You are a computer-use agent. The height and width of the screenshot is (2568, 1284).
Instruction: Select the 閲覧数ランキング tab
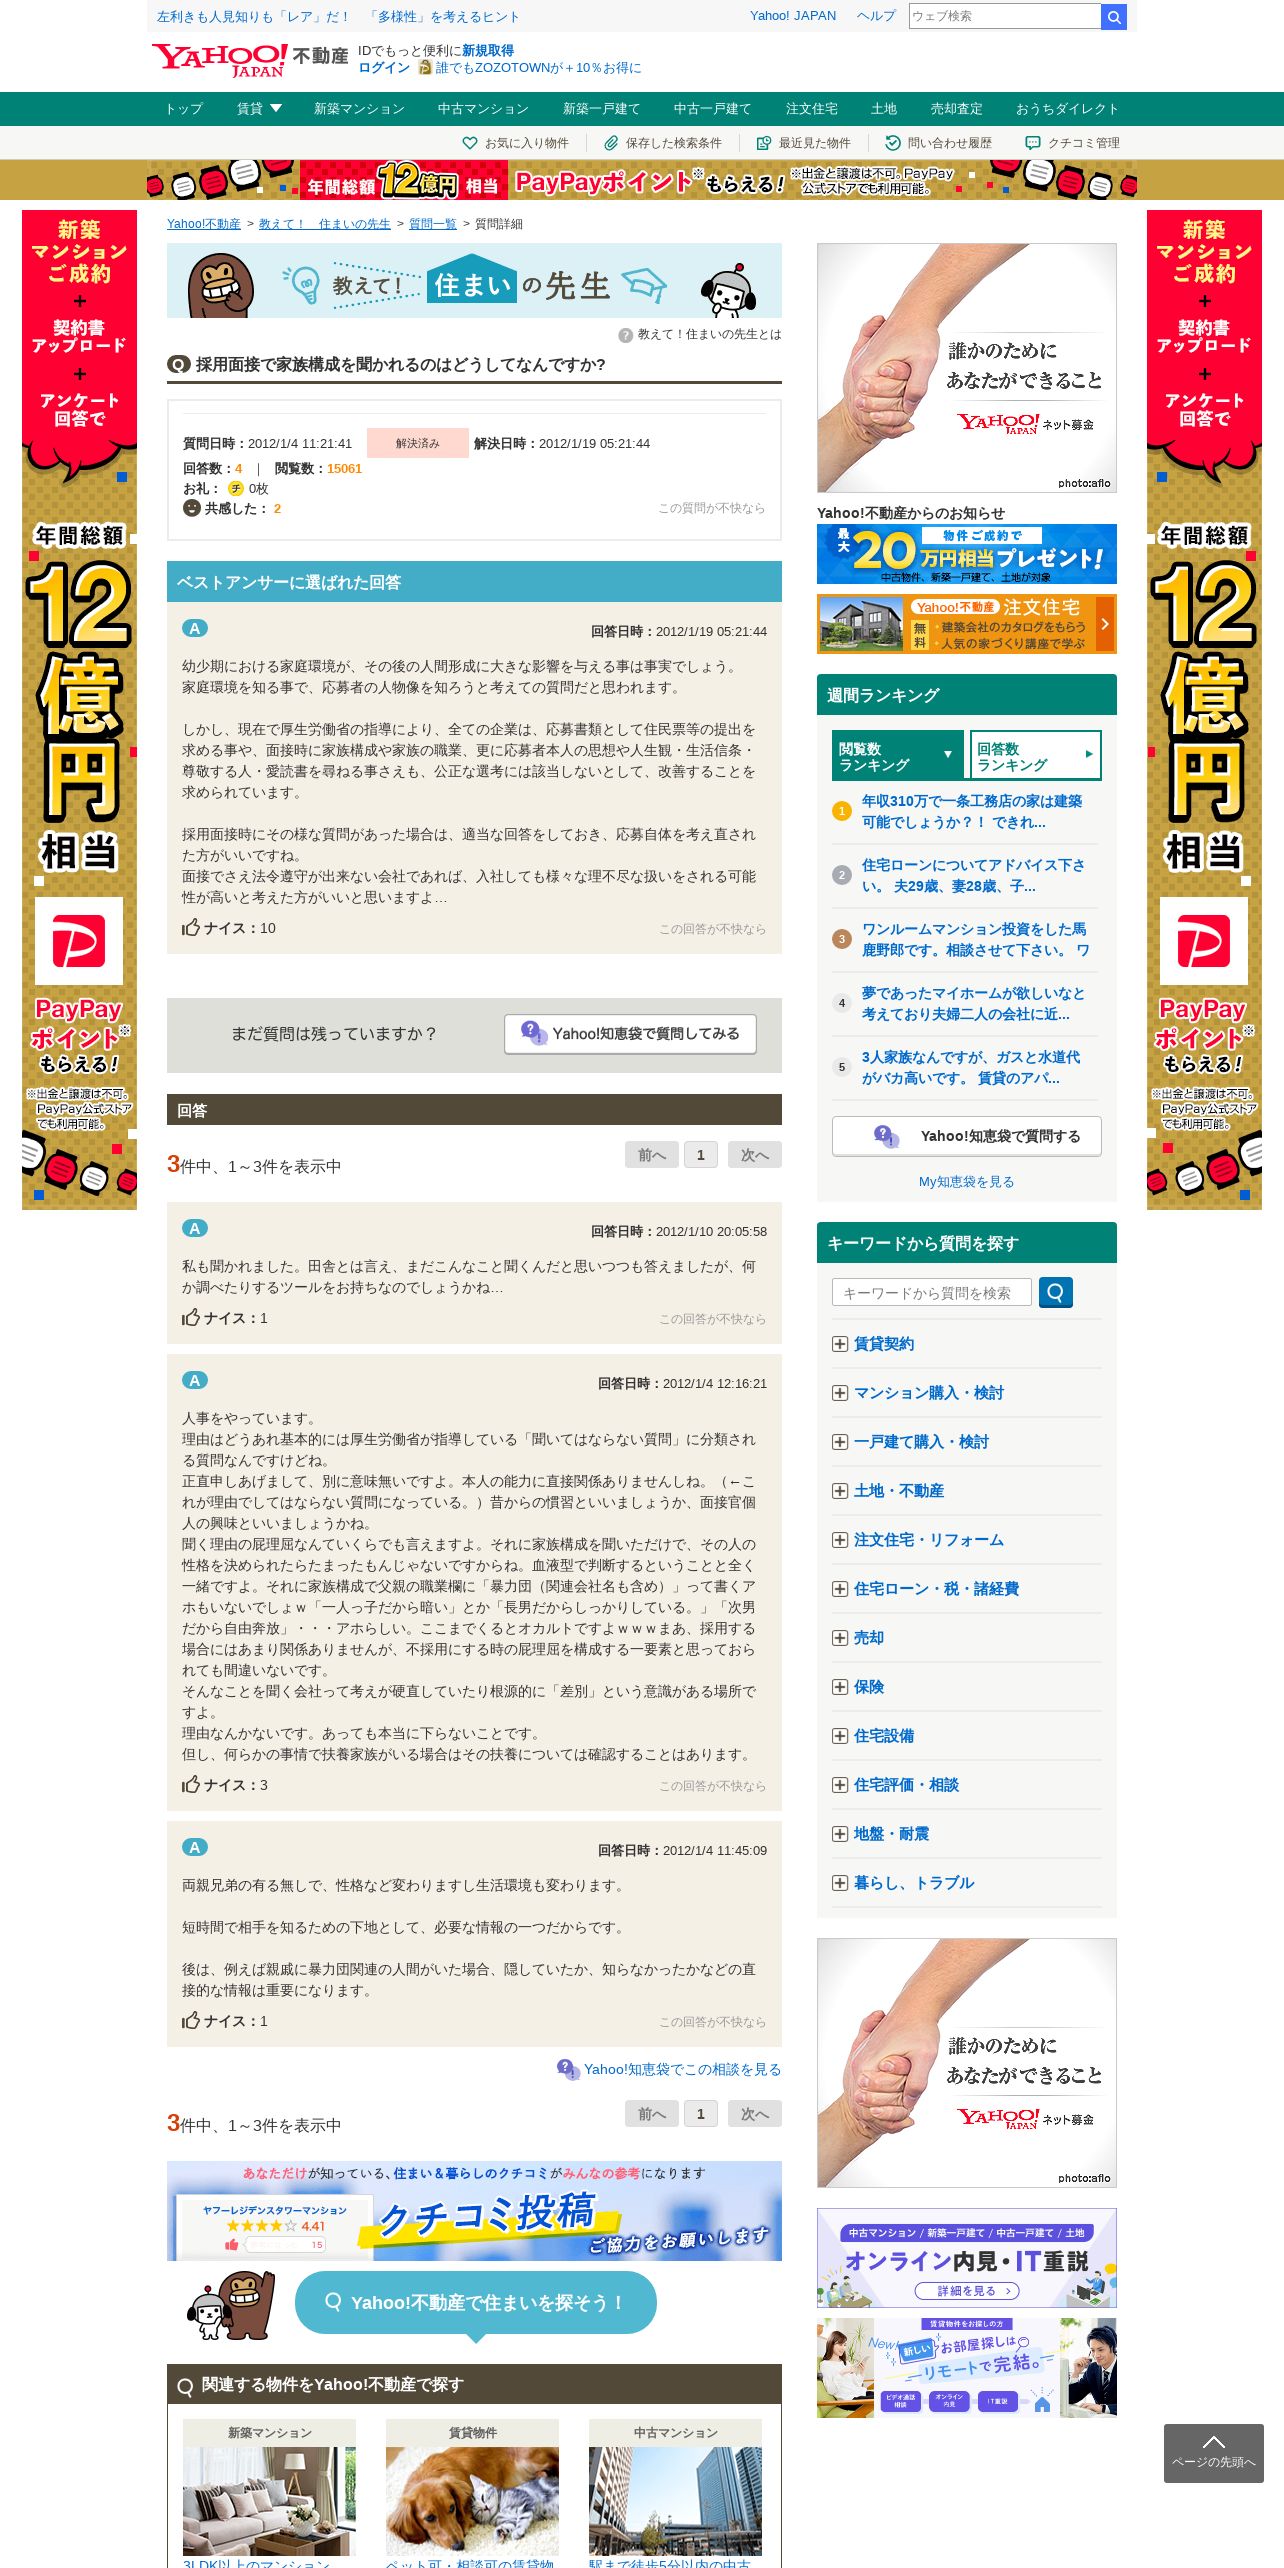point(897,756)
